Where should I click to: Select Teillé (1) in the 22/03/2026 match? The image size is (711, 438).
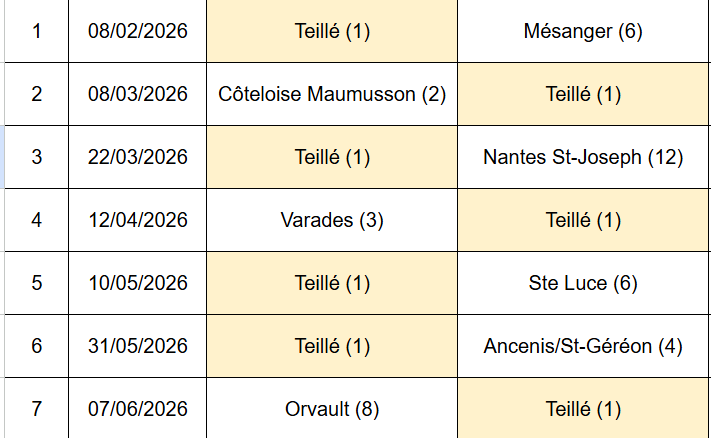click(332, 157)
